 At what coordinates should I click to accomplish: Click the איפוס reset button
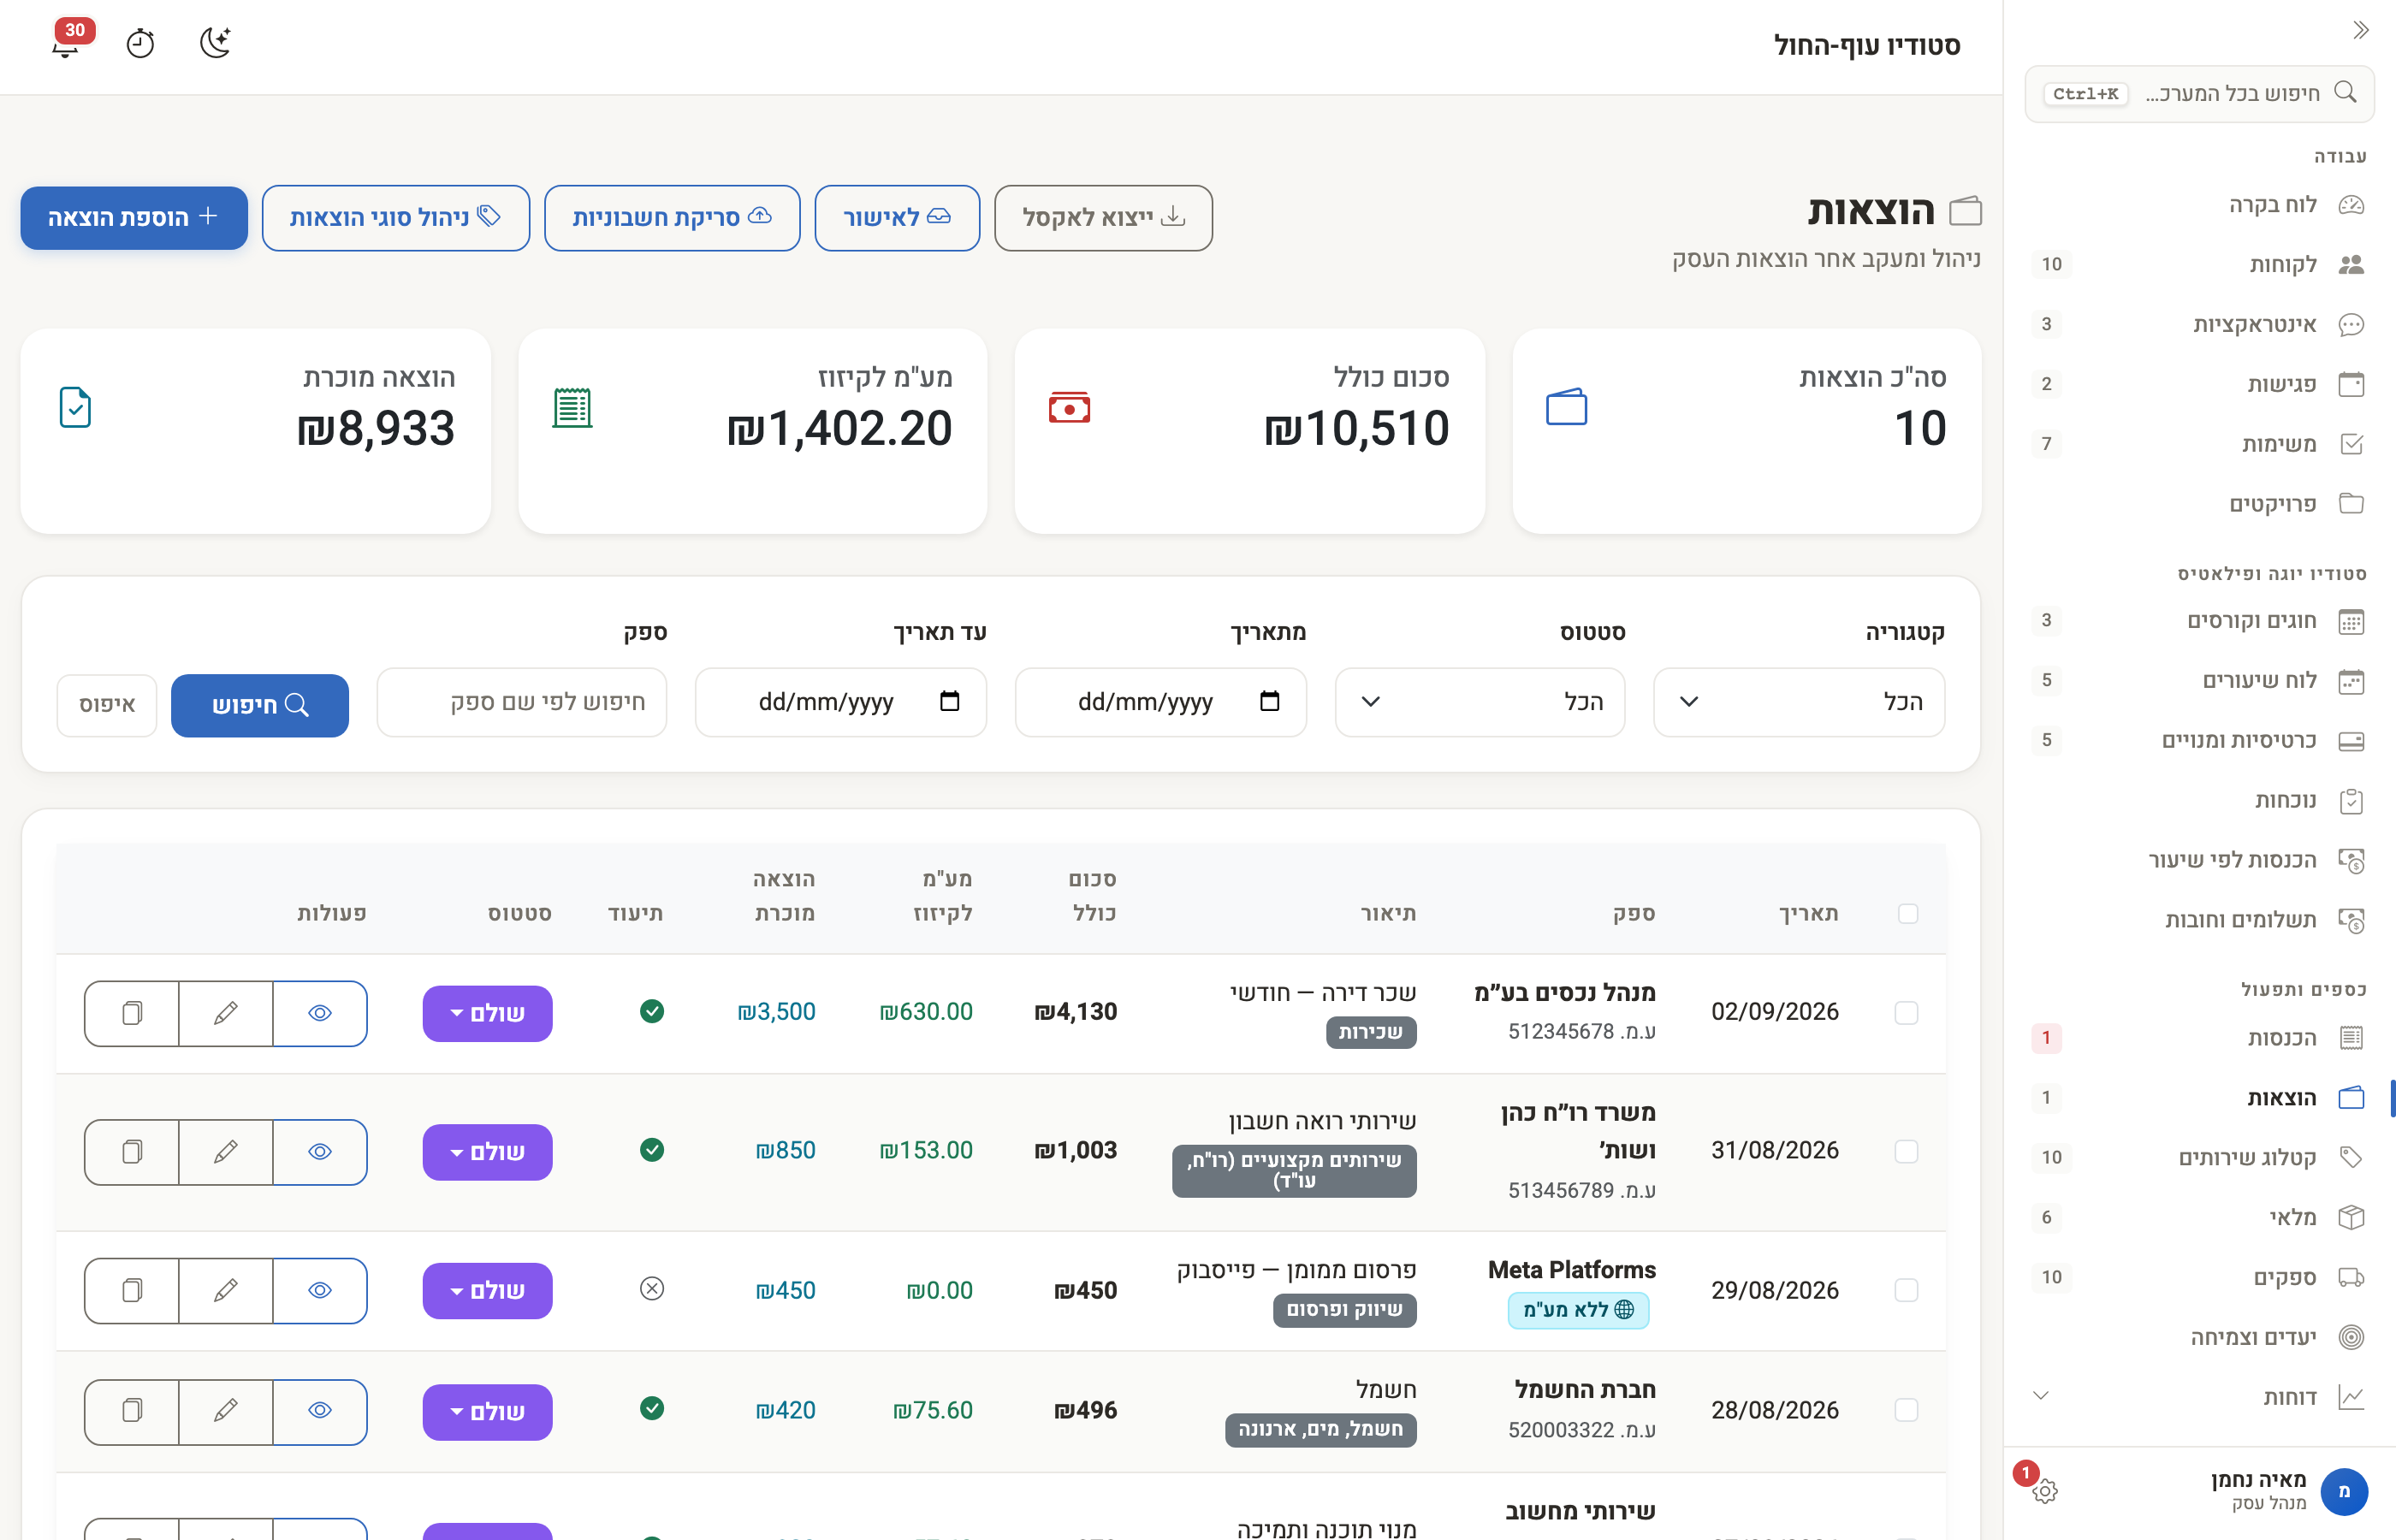[107, 705]
